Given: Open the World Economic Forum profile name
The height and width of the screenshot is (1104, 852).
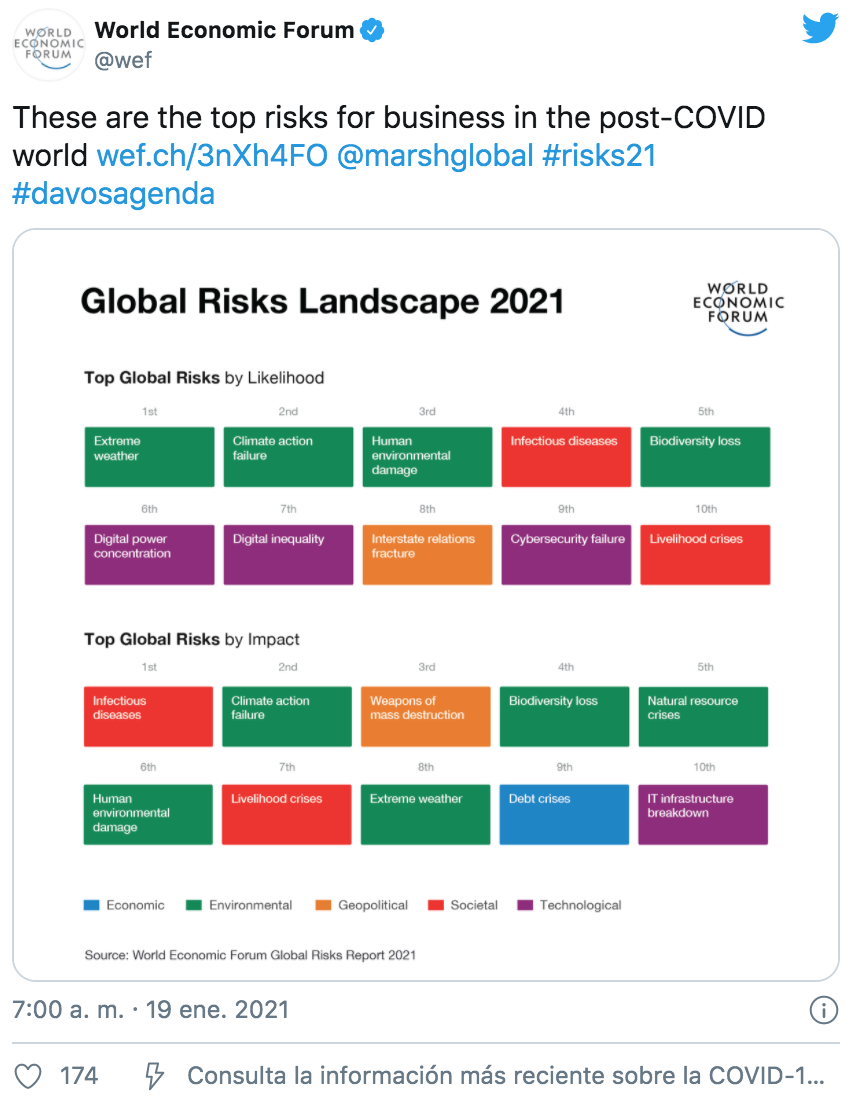Looking at the screenshot, I should click(x=224, y=30).
